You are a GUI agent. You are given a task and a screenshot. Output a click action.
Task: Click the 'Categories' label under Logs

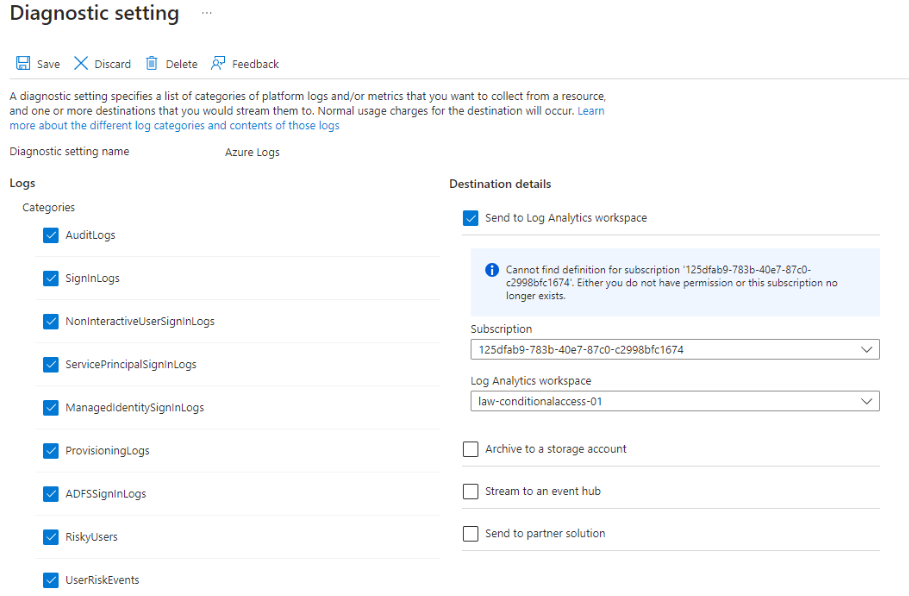[x=49, y=208]
